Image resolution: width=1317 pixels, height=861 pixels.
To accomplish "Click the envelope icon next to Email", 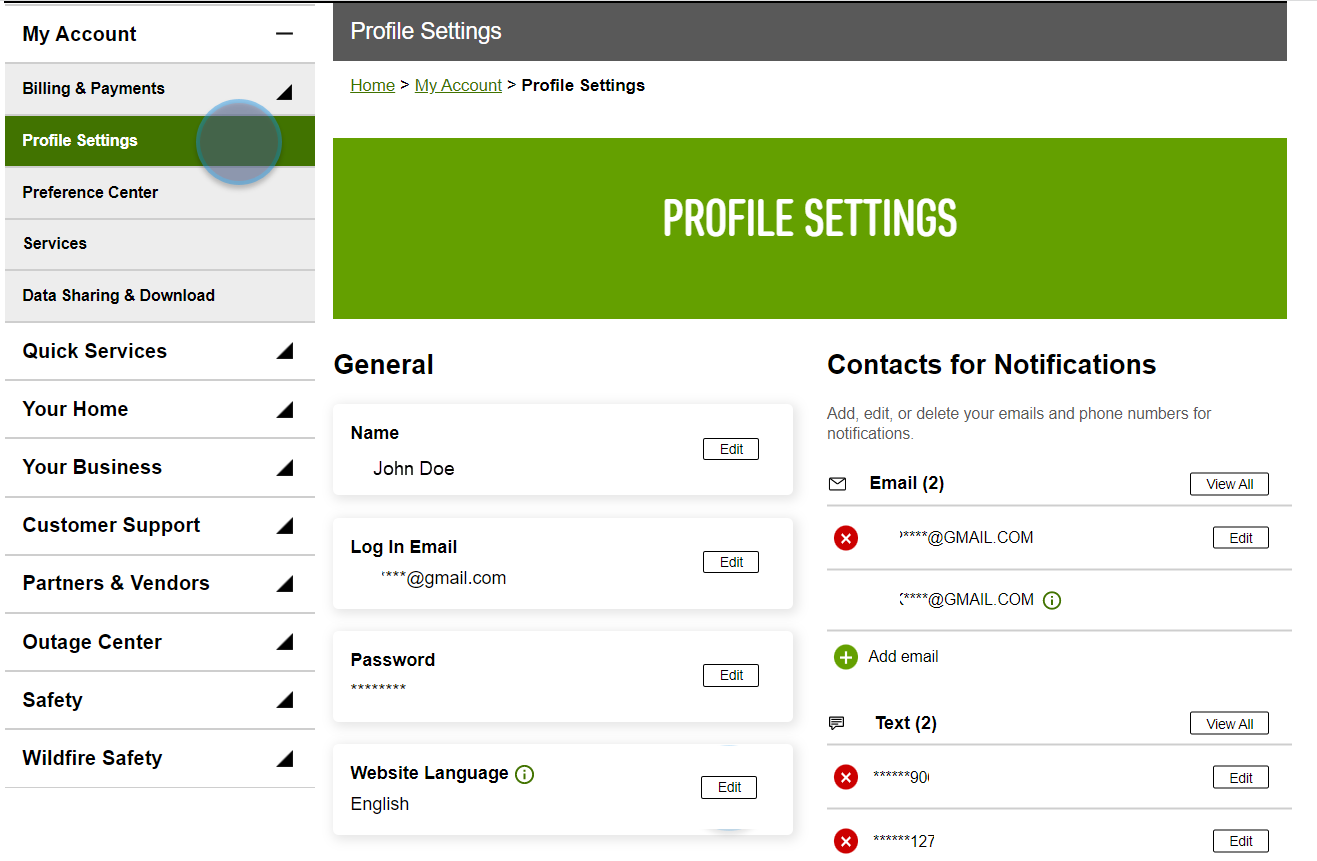I will 838,483.
